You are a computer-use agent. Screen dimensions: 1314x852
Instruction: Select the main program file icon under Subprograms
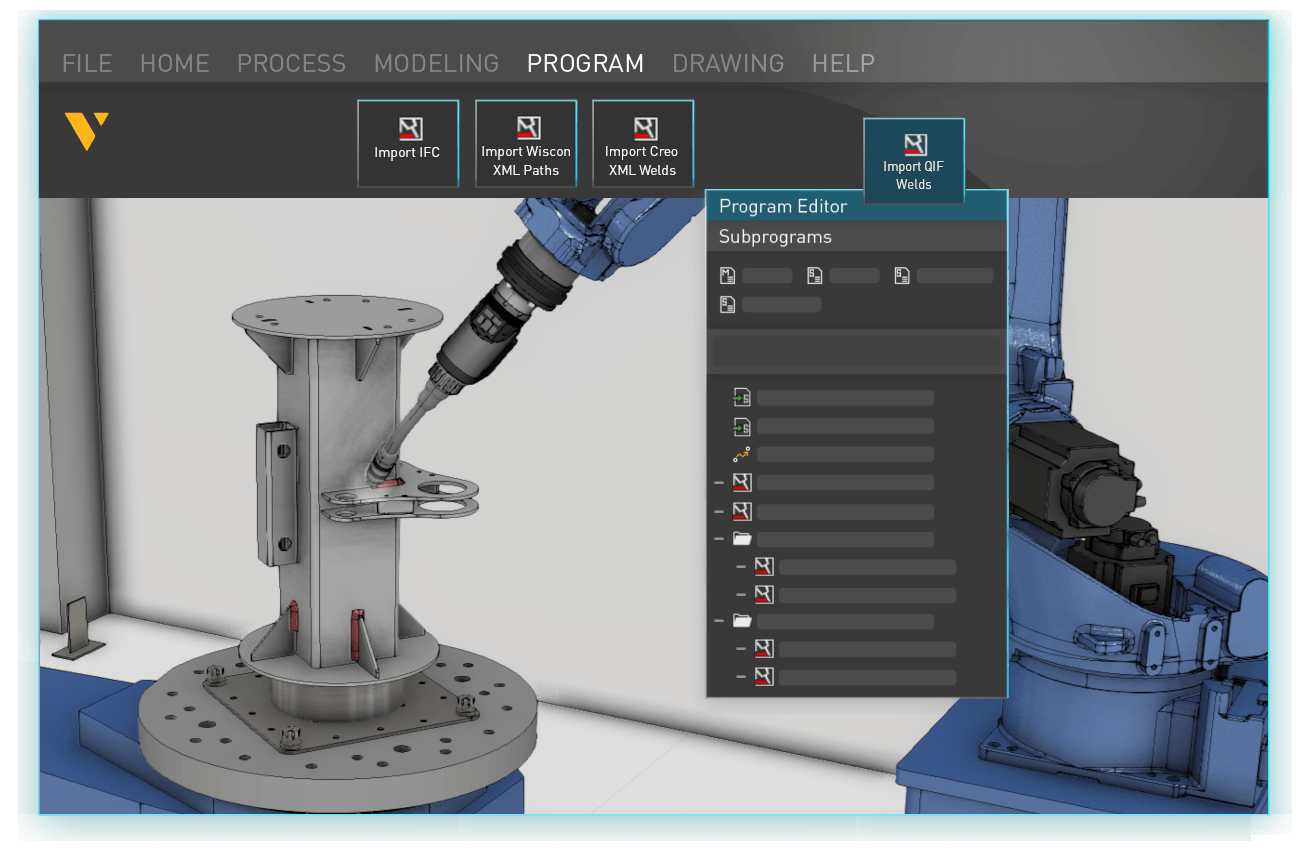(726, 275)
